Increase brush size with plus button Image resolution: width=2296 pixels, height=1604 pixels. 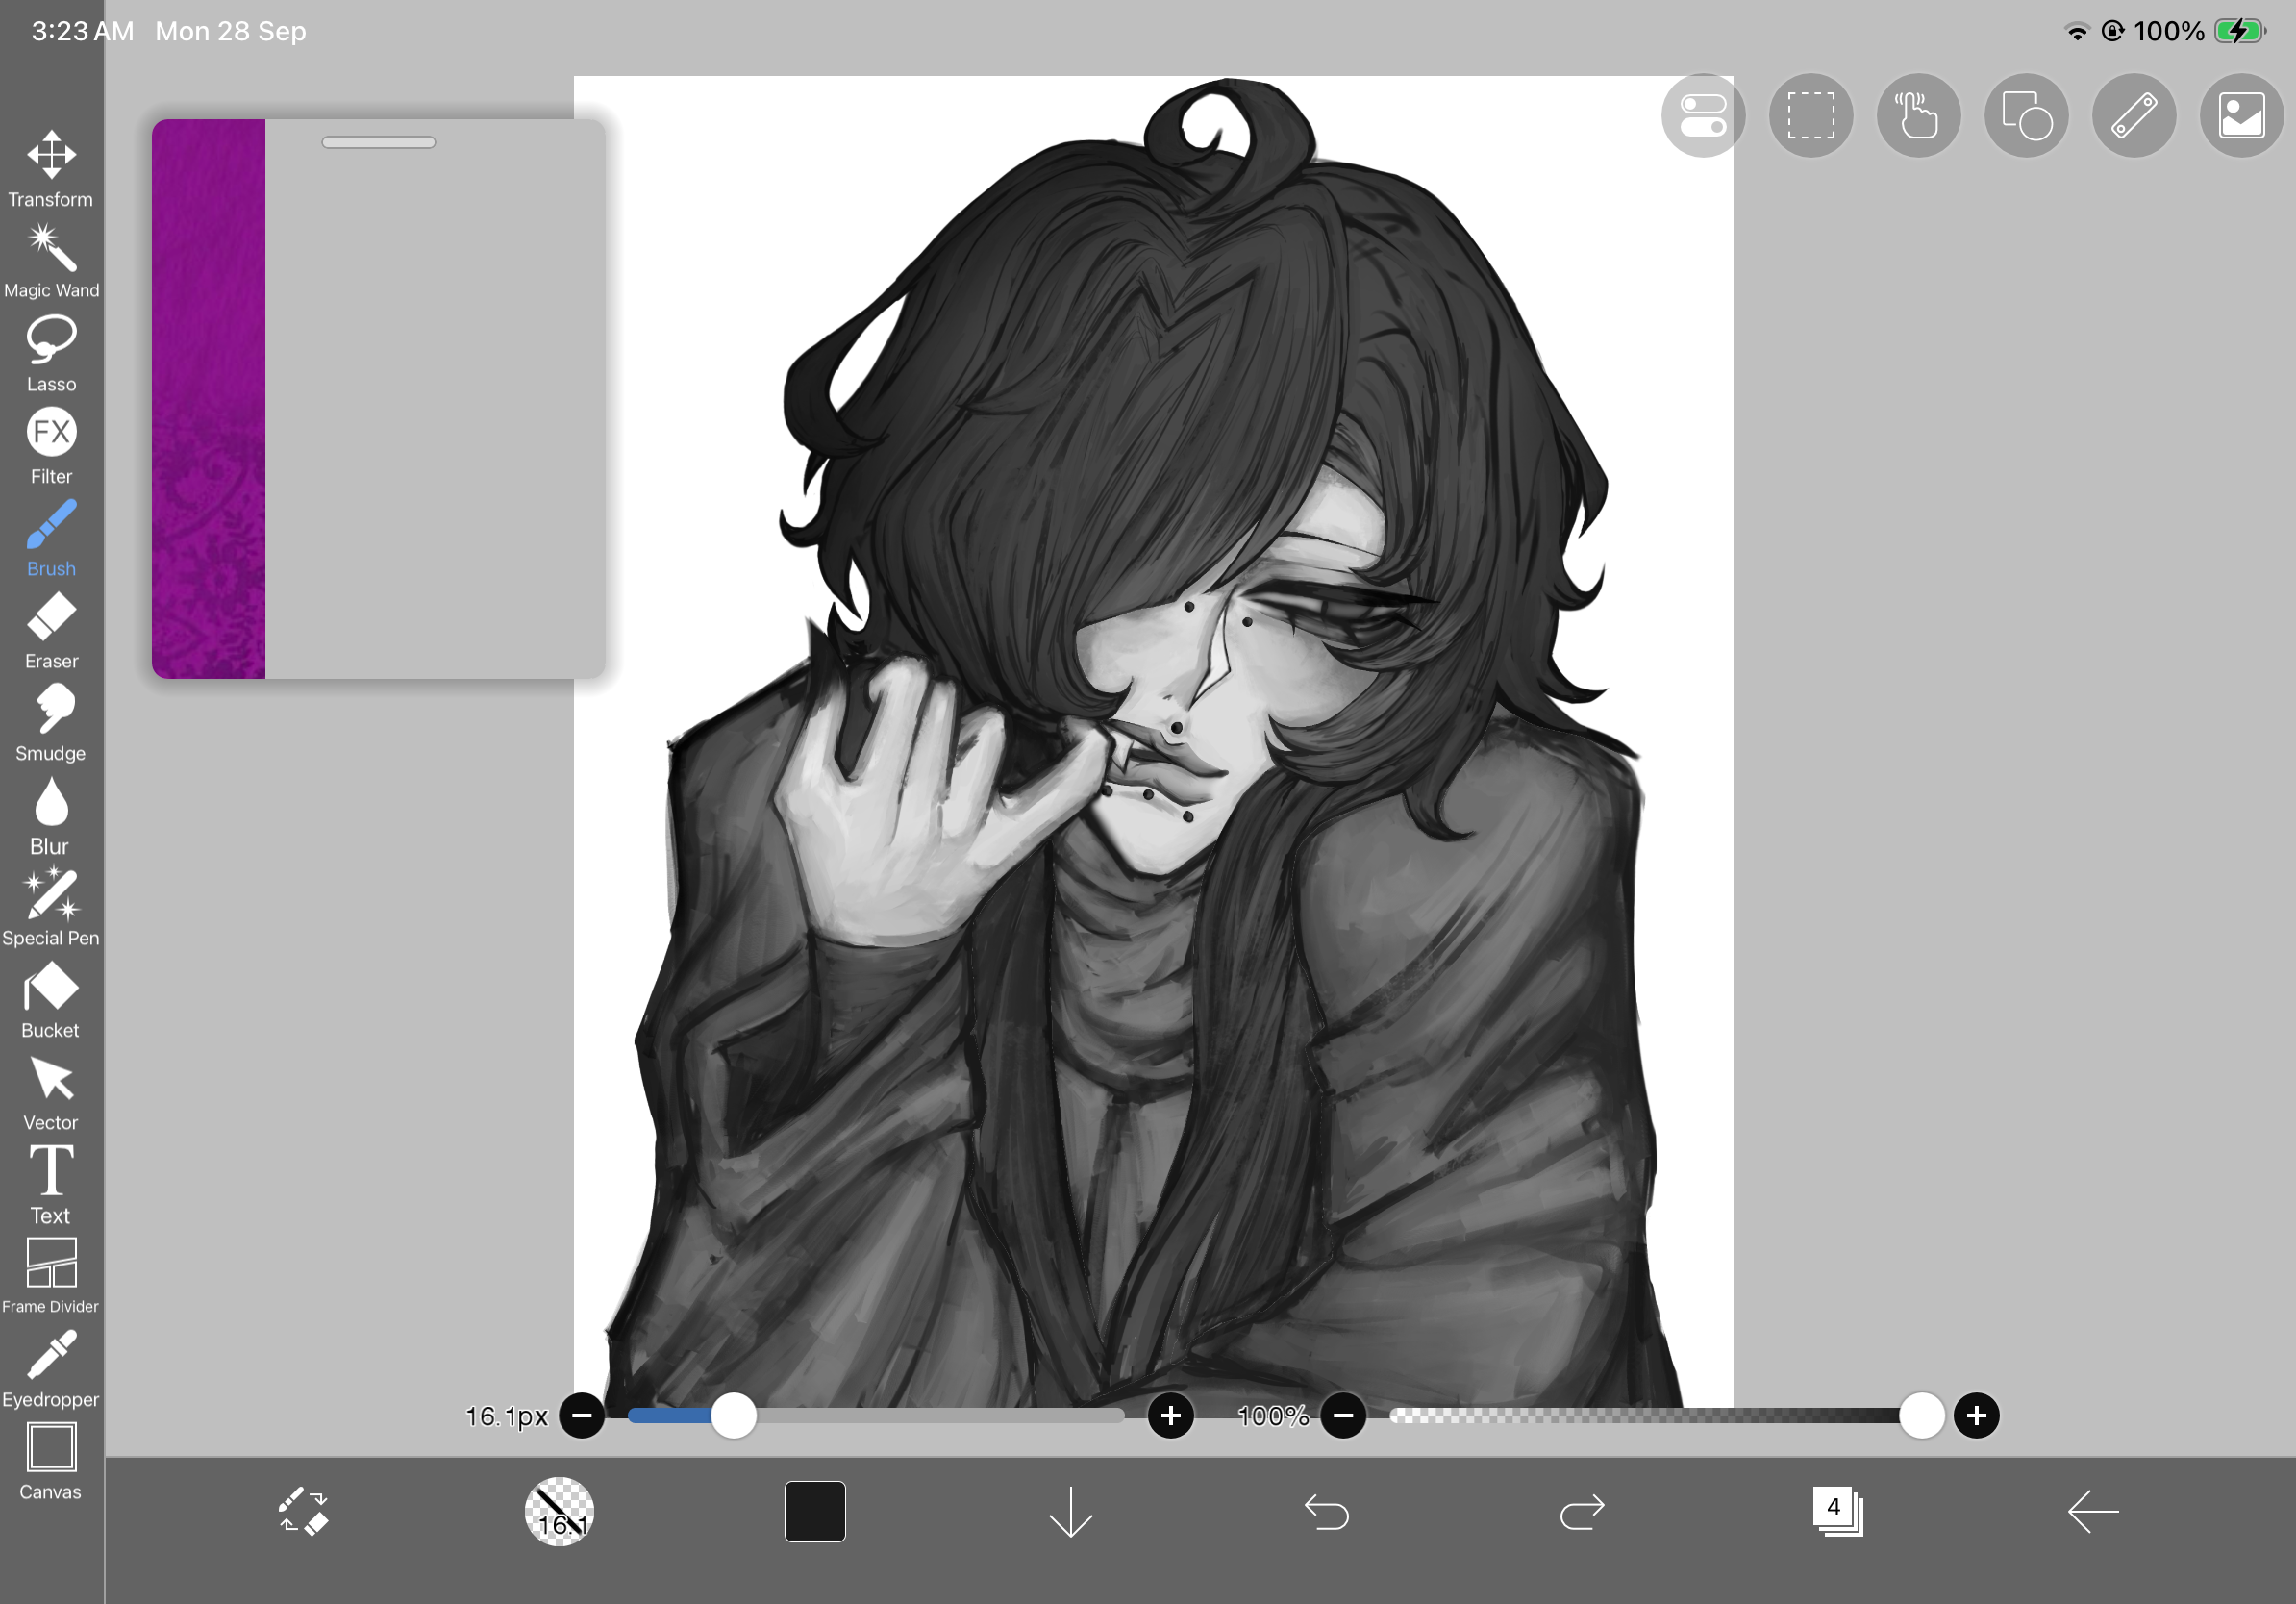[x=1171, y=1415]
